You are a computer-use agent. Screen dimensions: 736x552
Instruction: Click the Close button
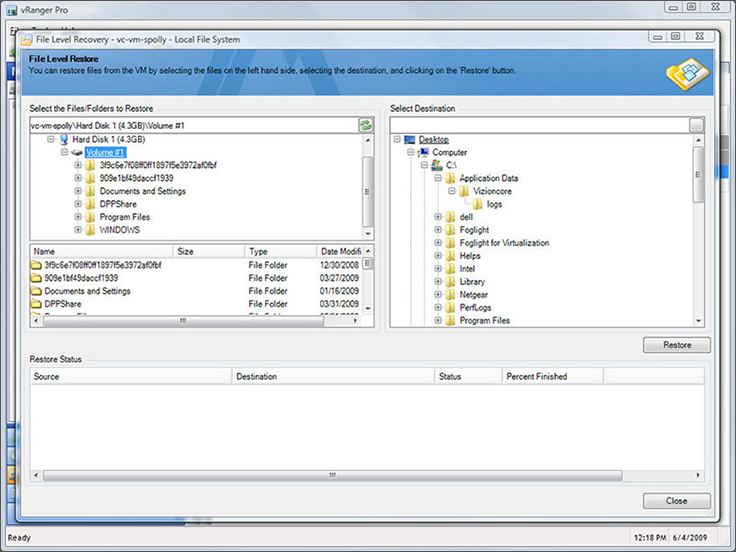click(676, 501)
